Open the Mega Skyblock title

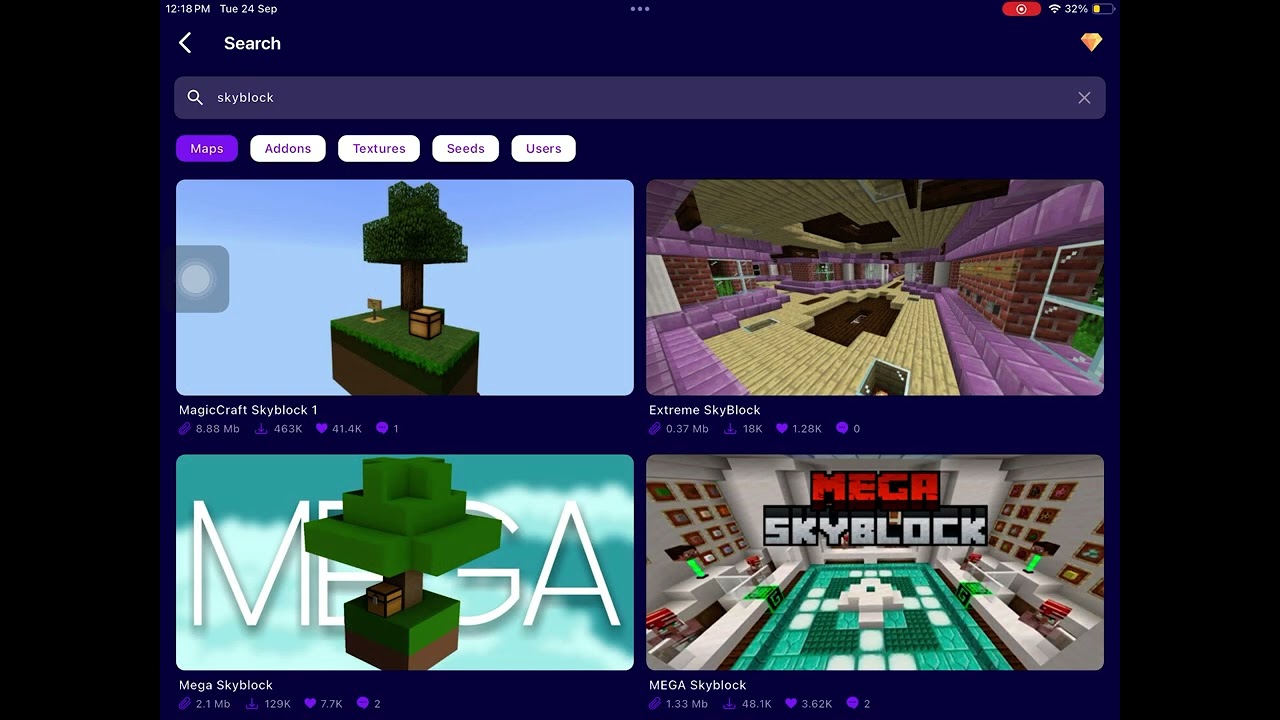click(x=226, y=685)
